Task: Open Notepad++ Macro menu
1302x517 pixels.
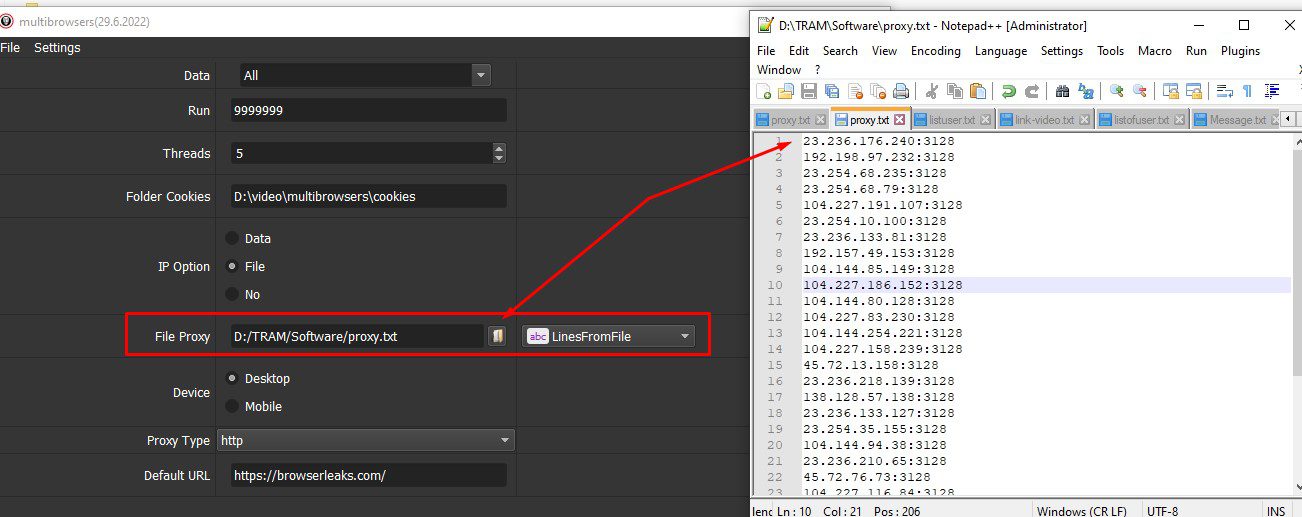Action: (1155, 50)
